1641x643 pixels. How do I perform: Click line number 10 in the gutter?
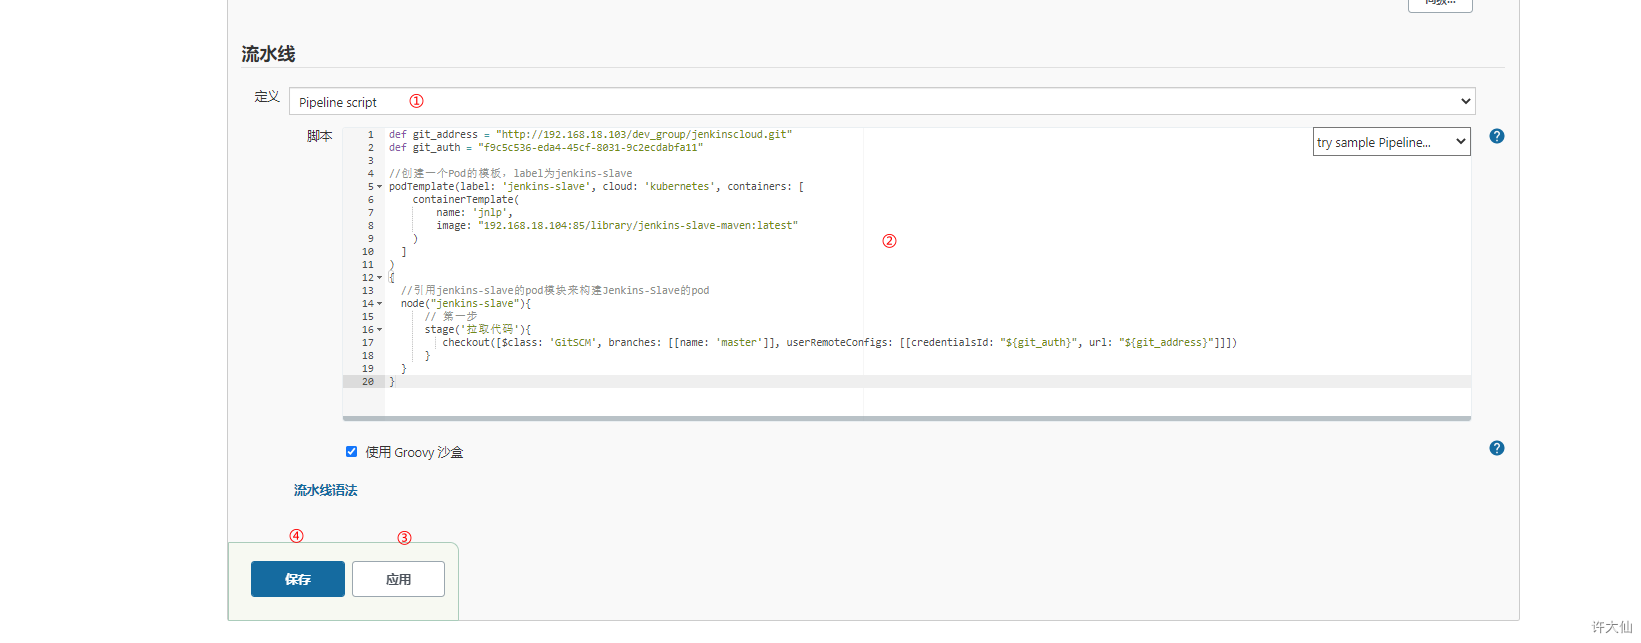[x=368, y=251]
